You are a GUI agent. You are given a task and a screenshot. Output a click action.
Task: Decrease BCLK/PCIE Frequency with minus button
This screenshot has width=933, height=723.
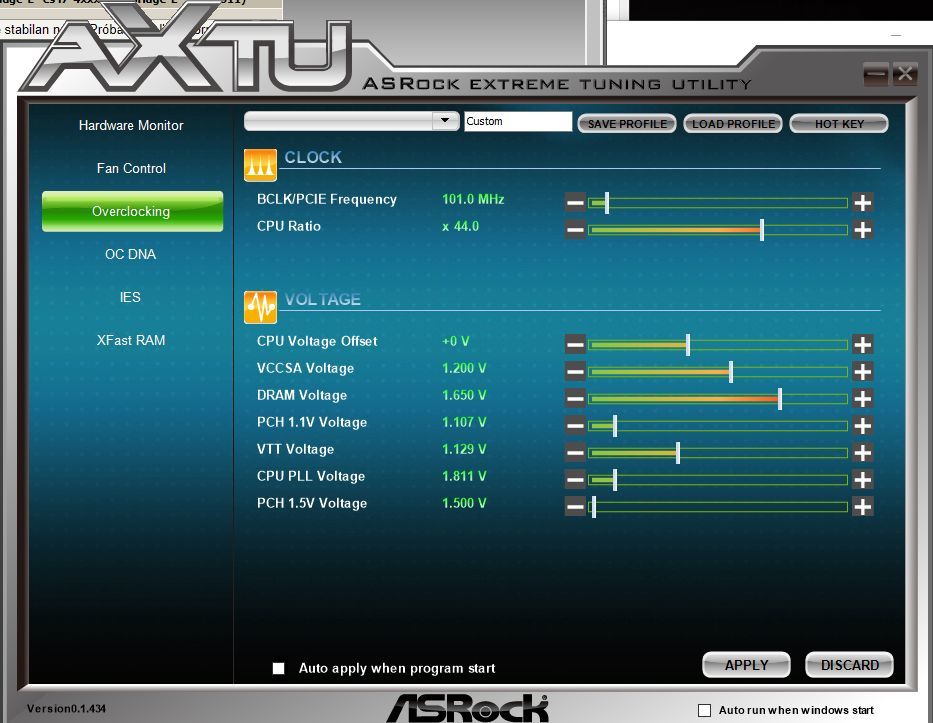pyautogui.click(x=575, y=202)
